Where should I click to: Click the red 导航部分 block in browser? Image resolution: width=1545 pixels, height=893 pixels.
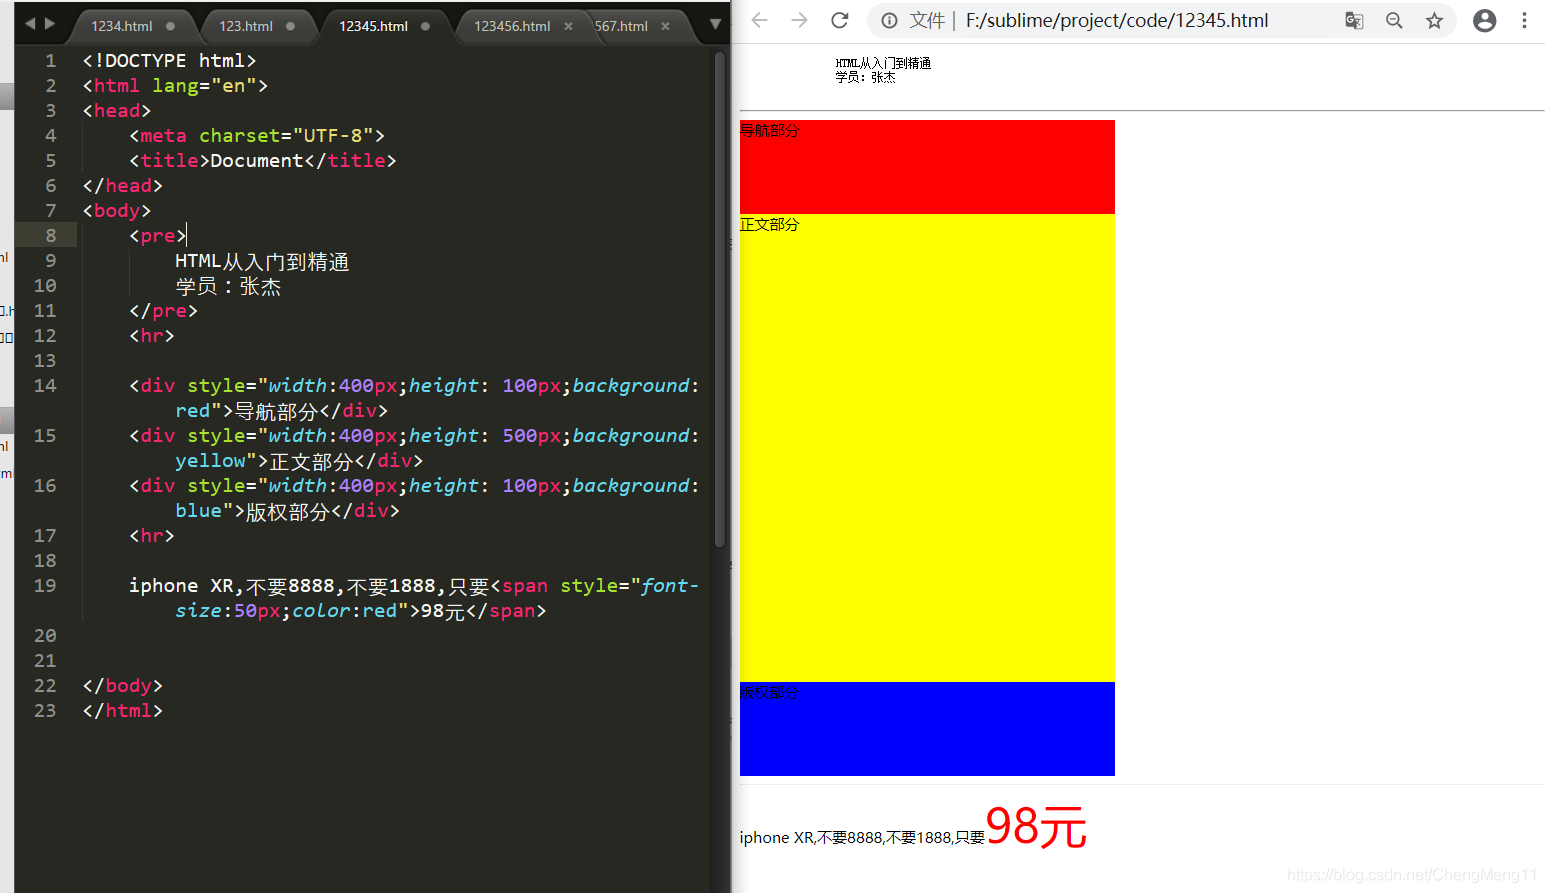pyautogui.click(x=927, y=167)
